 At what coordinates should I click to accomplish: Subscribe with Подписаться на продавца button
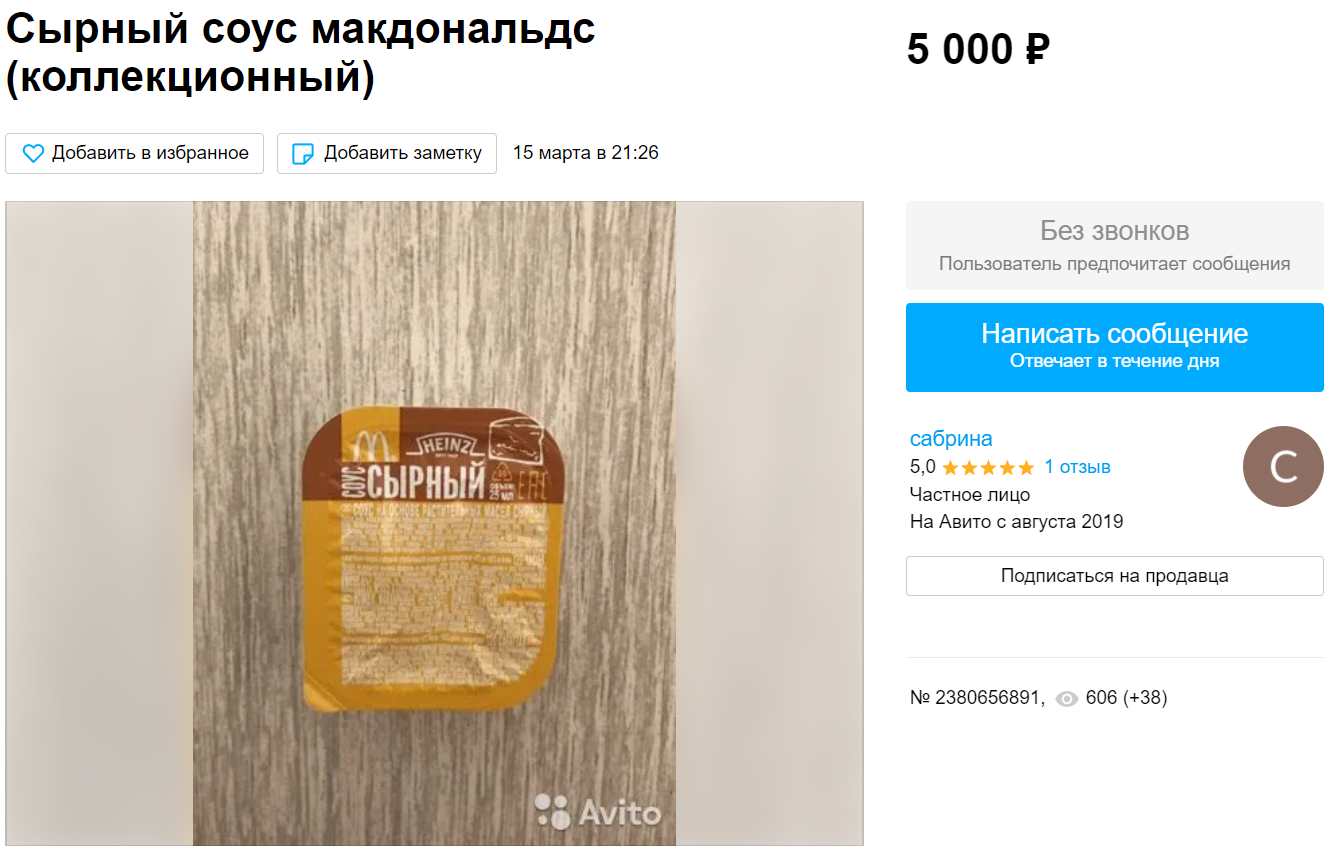1114,576
